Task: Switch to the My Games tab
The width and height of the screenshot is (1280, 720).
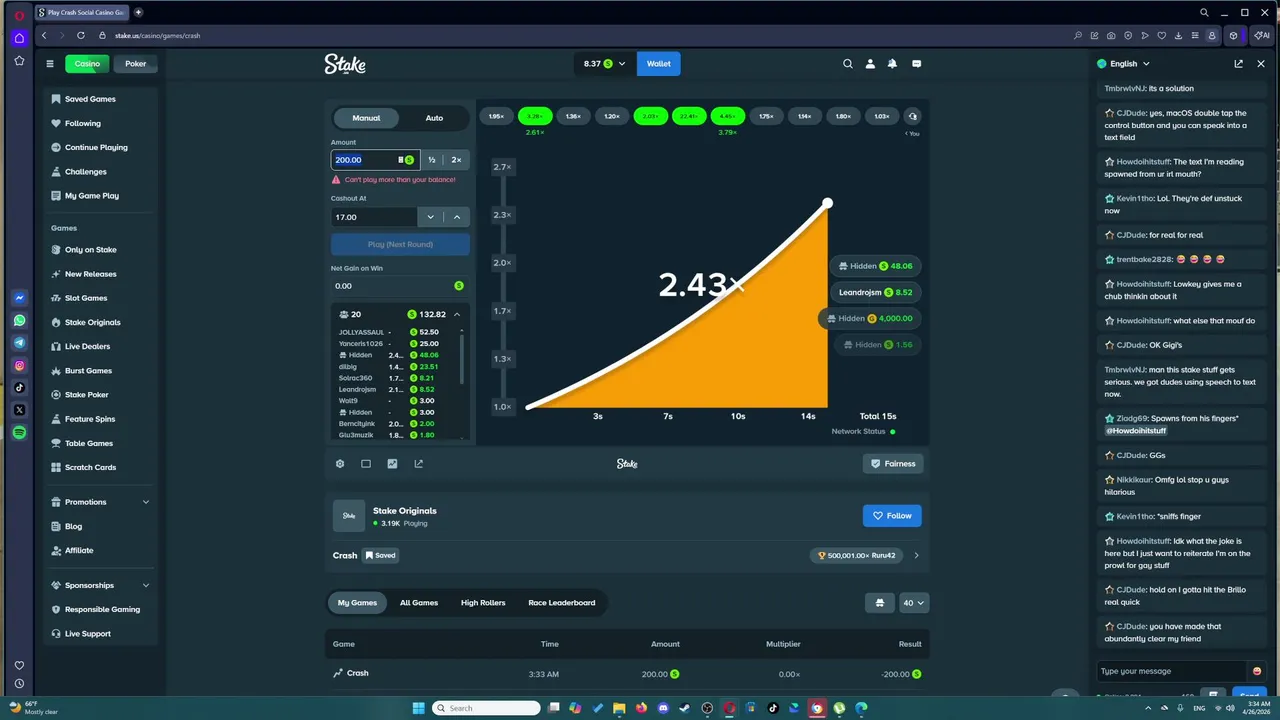Action: click(x=357, y=603)
